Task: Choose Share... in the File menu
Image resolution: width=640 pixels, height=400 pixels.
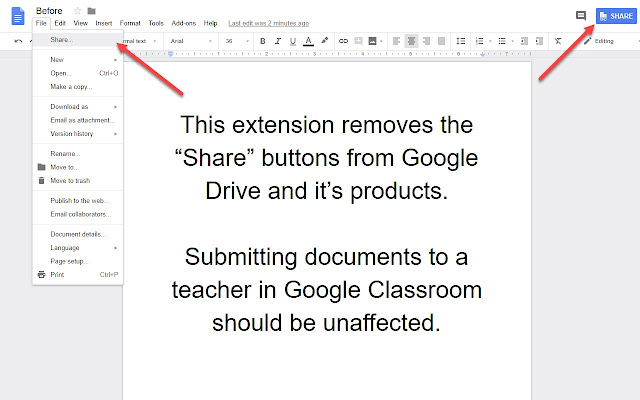Action: (x=78, y=40)
